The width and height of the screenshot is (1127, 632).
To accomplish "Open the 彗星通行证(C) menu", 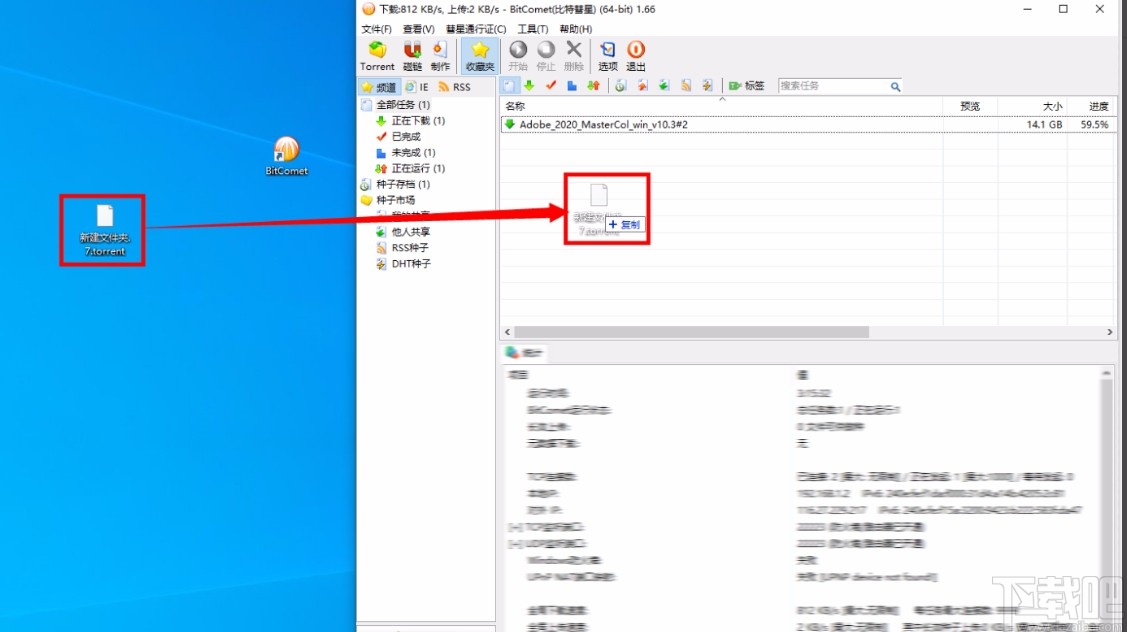I will click(x=476, y=29).
